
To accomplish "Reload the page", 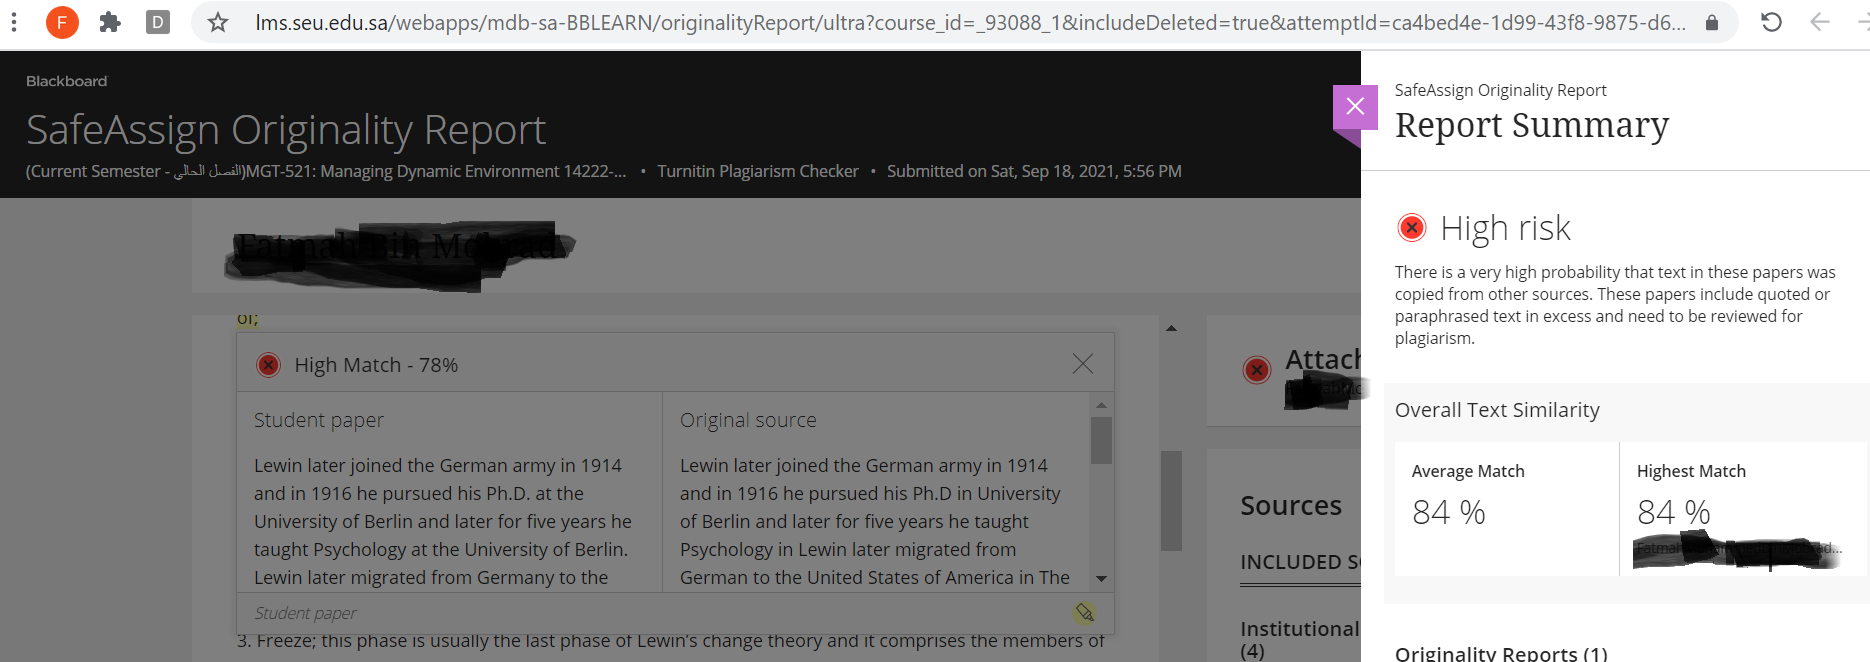I will tap(1771, 22).
